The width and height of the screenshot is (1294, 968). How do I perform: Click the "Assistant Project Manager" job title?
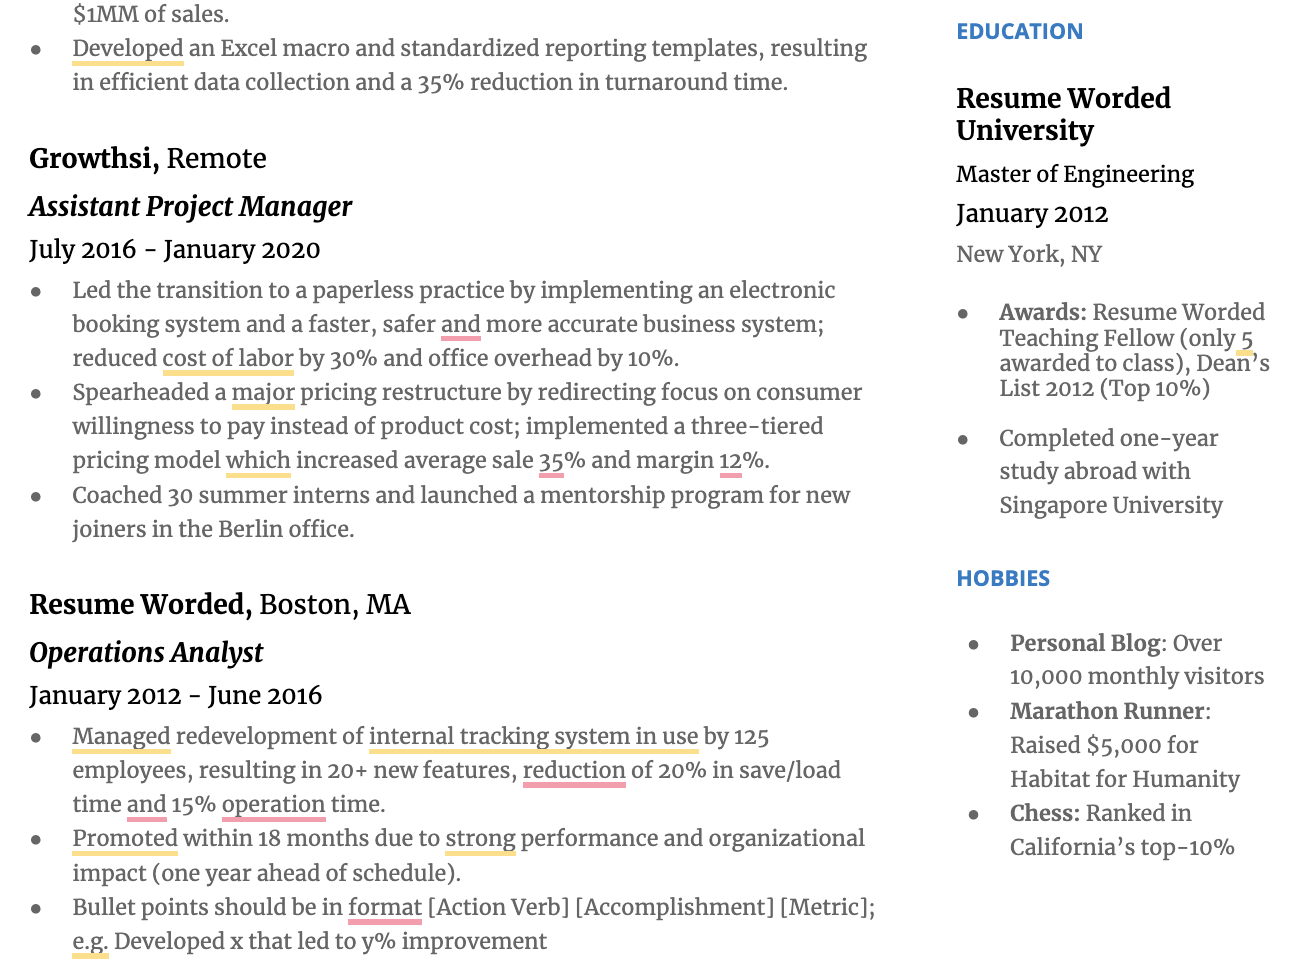click(190, 207)
